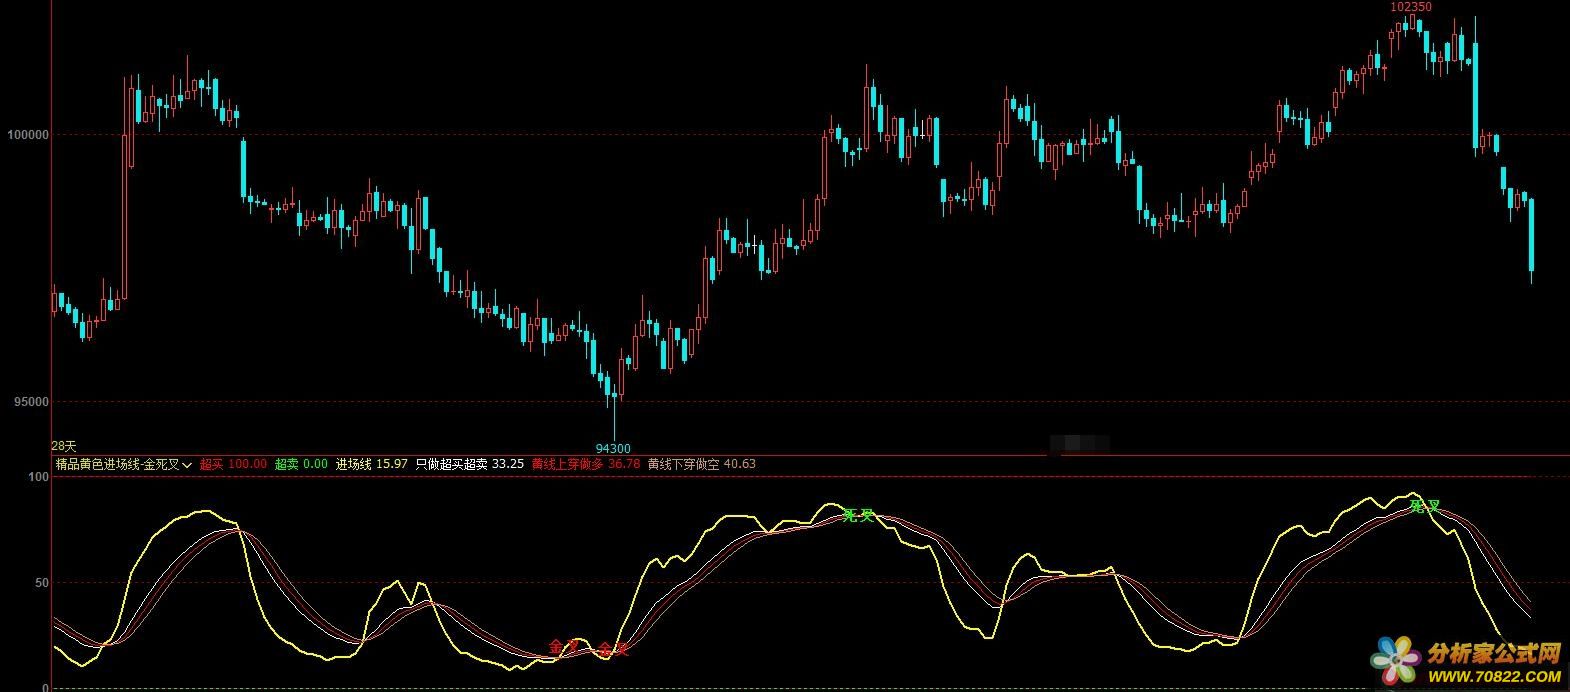Click the first green 死叉 marker
Screen dimensions: 1570x692
pyautogui.click(x=859, y=516)
